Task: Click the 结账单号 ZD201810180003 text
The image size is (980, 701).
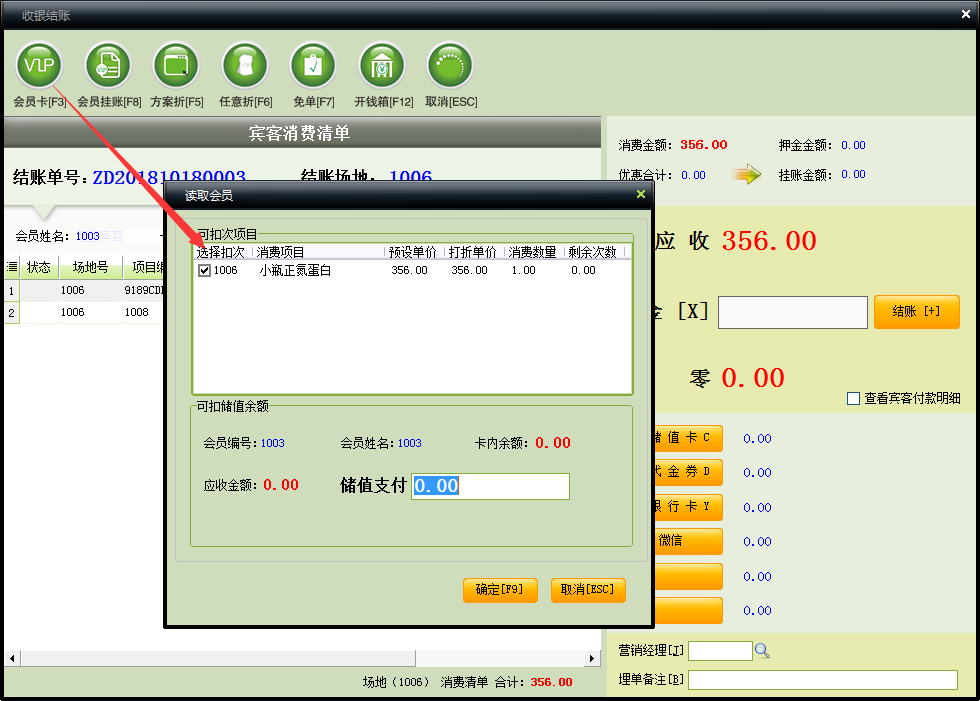Action: click(x=169, y=177)
